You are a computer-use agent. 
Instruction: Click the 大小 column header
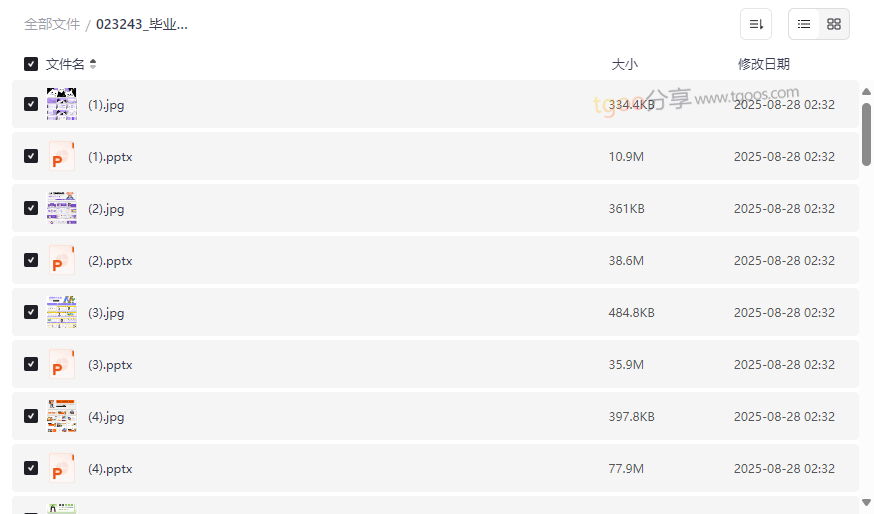624,64
